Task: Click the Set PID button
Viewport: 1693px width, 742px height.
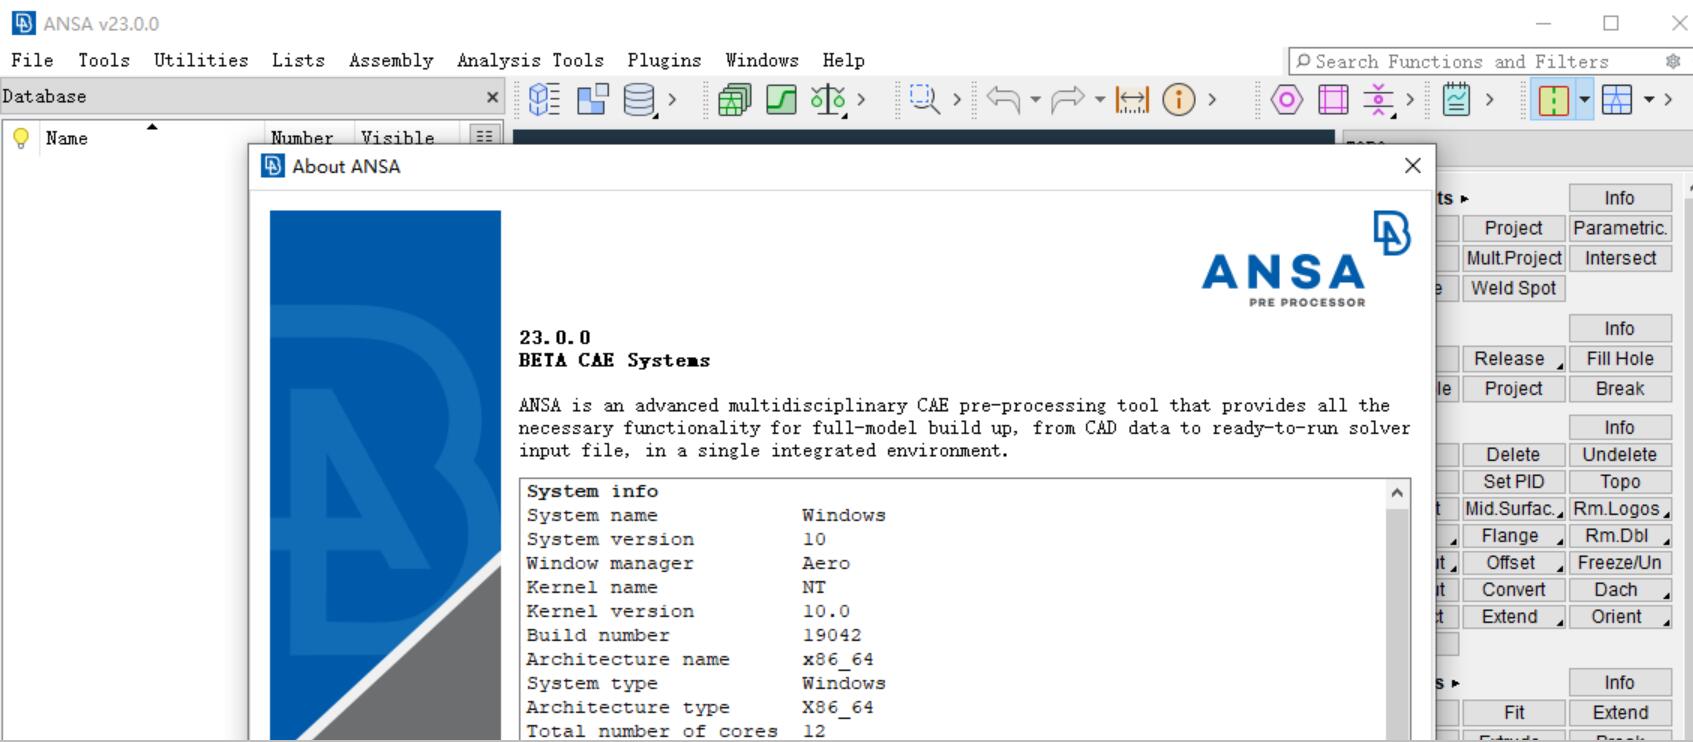Action: 1514,481
